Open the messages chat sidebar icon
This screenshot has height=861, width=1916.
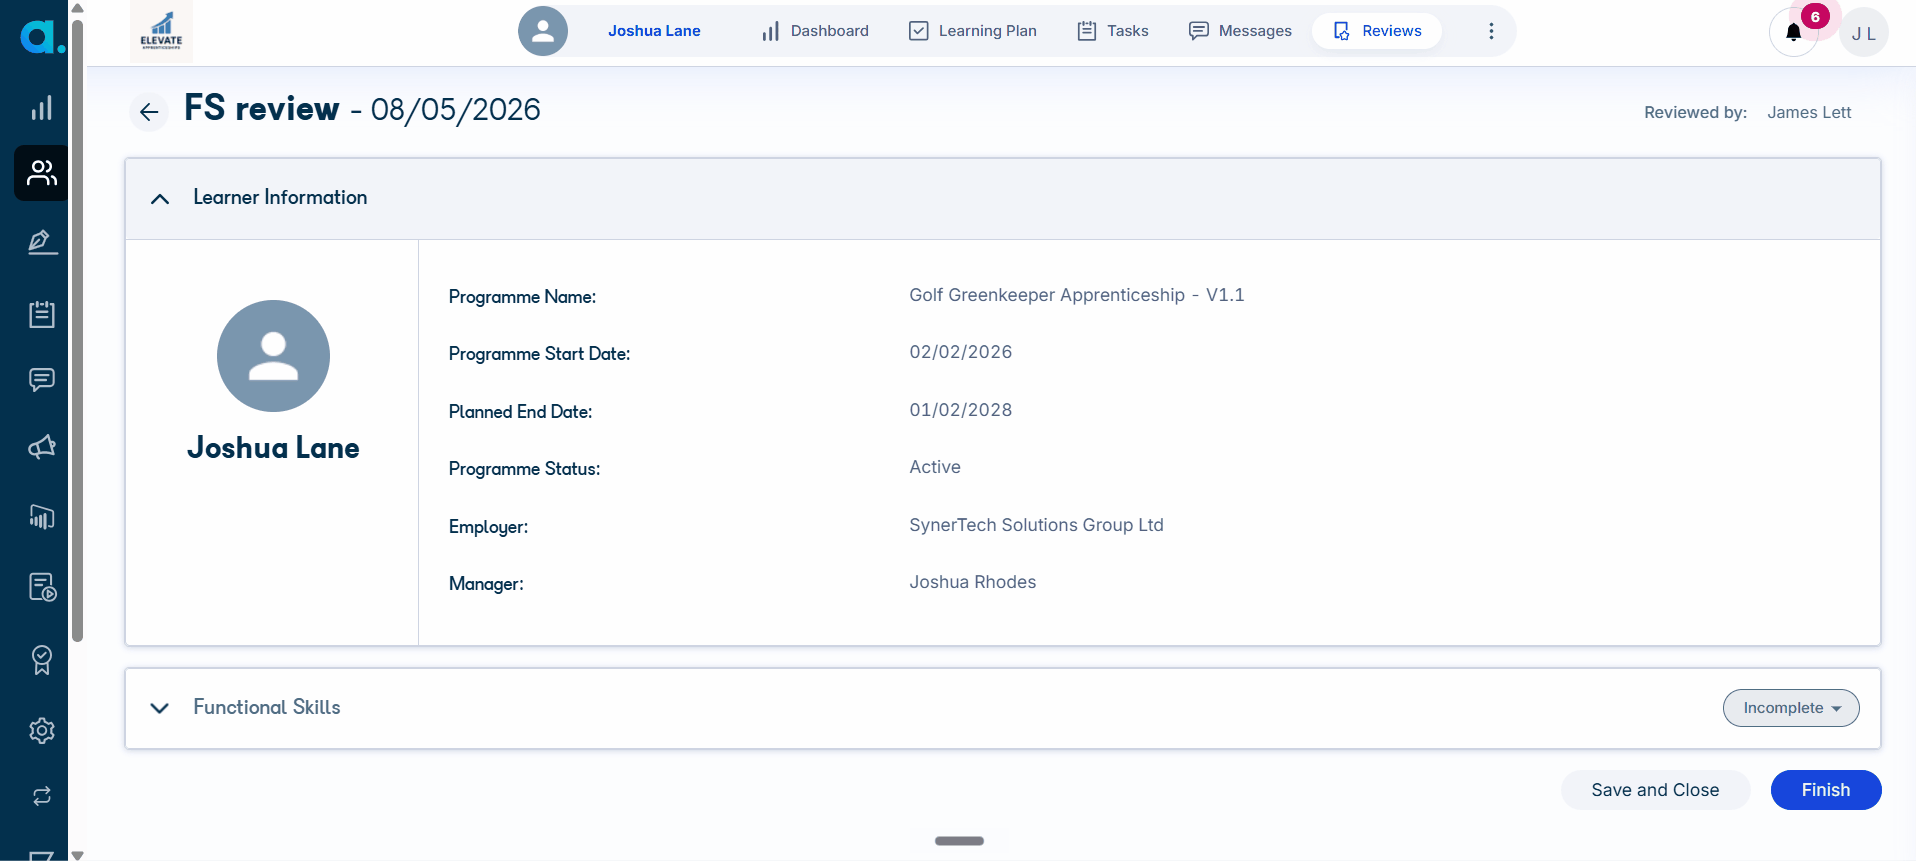[x=41, y=380]
